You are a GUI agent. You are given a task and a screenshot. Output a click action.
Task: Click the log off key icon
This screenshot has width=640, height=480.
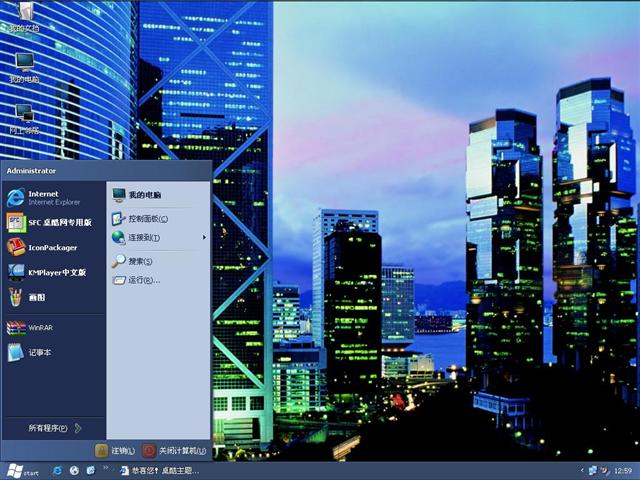pyautogui.click(x=101, y=451)
